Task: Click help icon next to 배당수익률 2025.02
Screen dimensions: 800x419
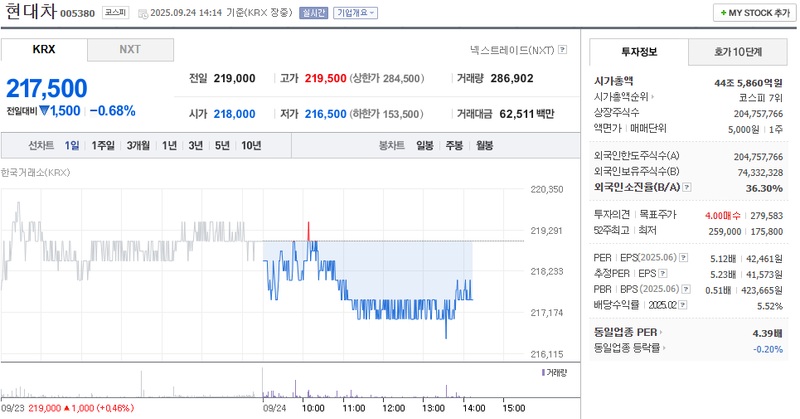Action: tap(683, 305)
